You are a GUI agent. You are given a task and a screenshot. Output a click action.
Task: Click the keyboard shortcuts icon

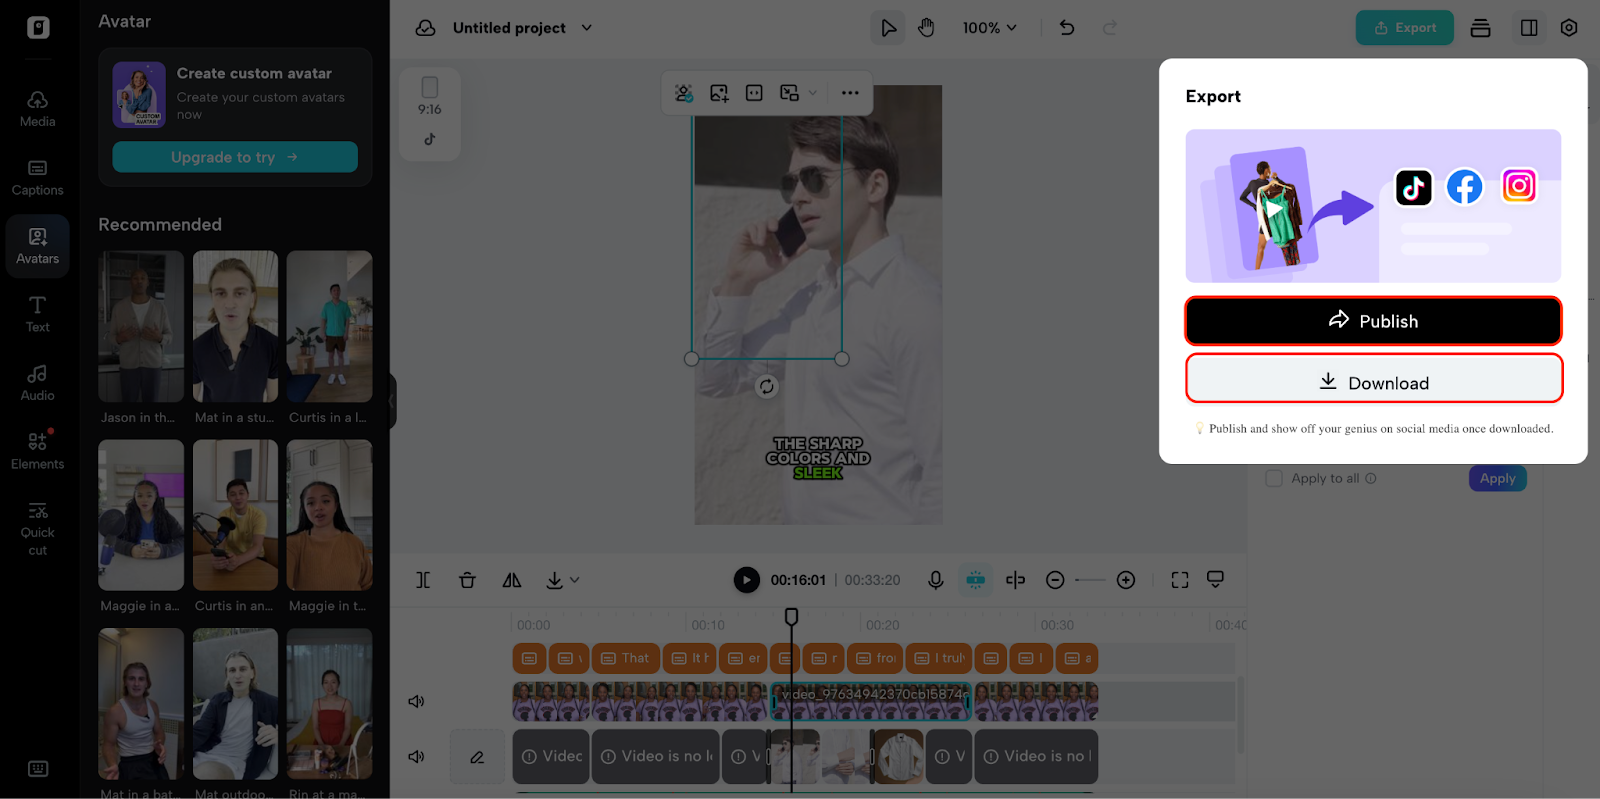(38, 768)
